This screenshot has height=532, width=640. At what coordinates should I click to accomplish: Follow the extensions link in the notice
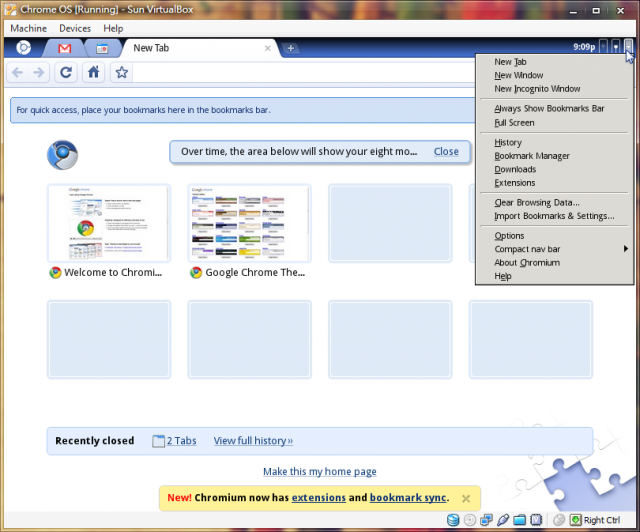coord(318,498)
